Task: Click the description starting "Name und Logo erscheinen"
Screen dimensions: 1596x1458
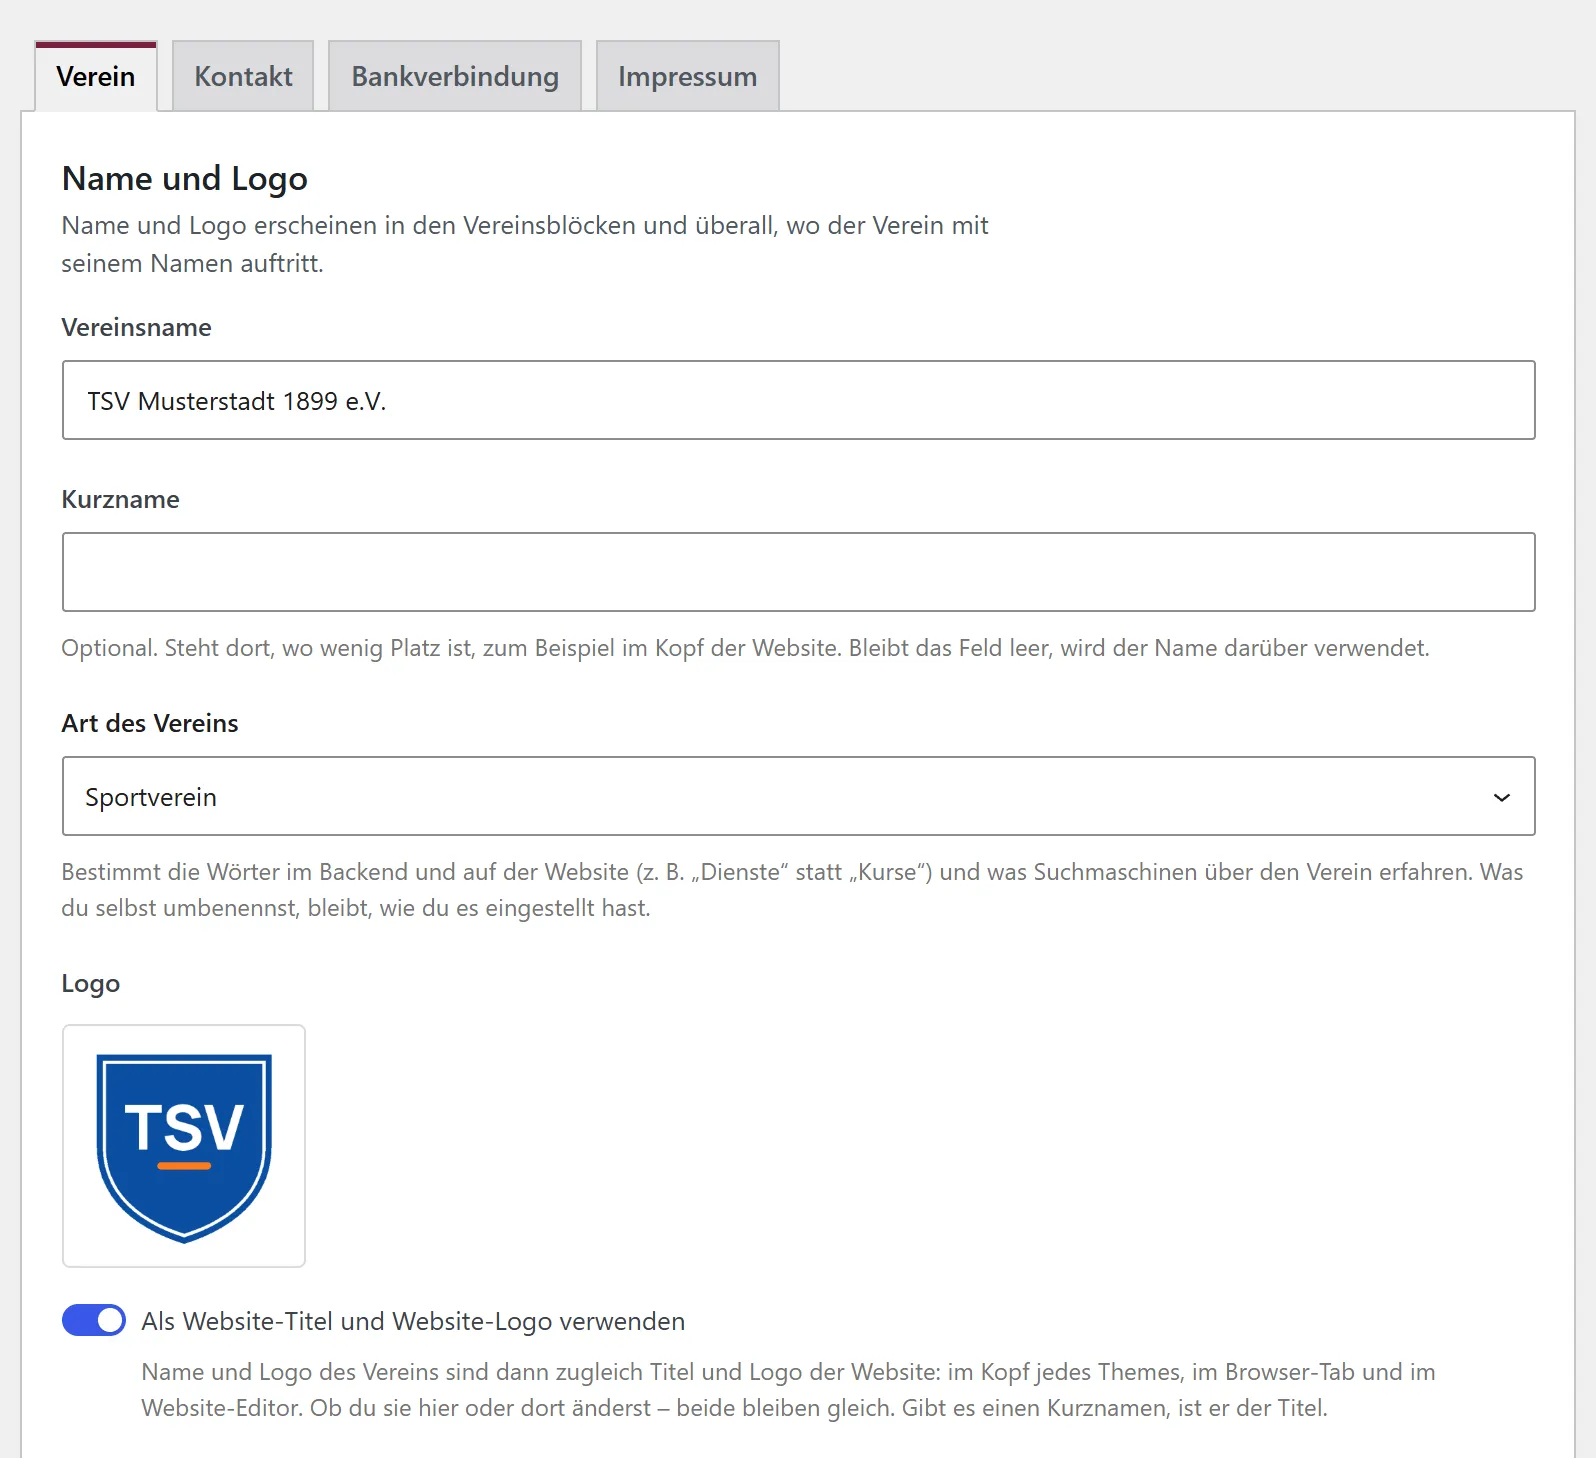Action: 525,244
